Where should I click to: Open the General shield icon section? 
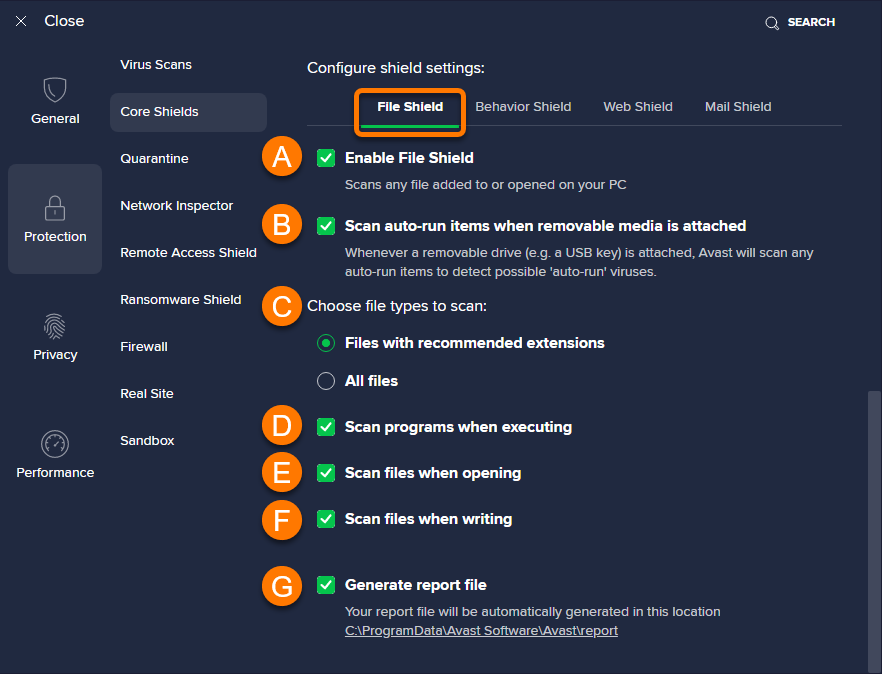[55, 91]
